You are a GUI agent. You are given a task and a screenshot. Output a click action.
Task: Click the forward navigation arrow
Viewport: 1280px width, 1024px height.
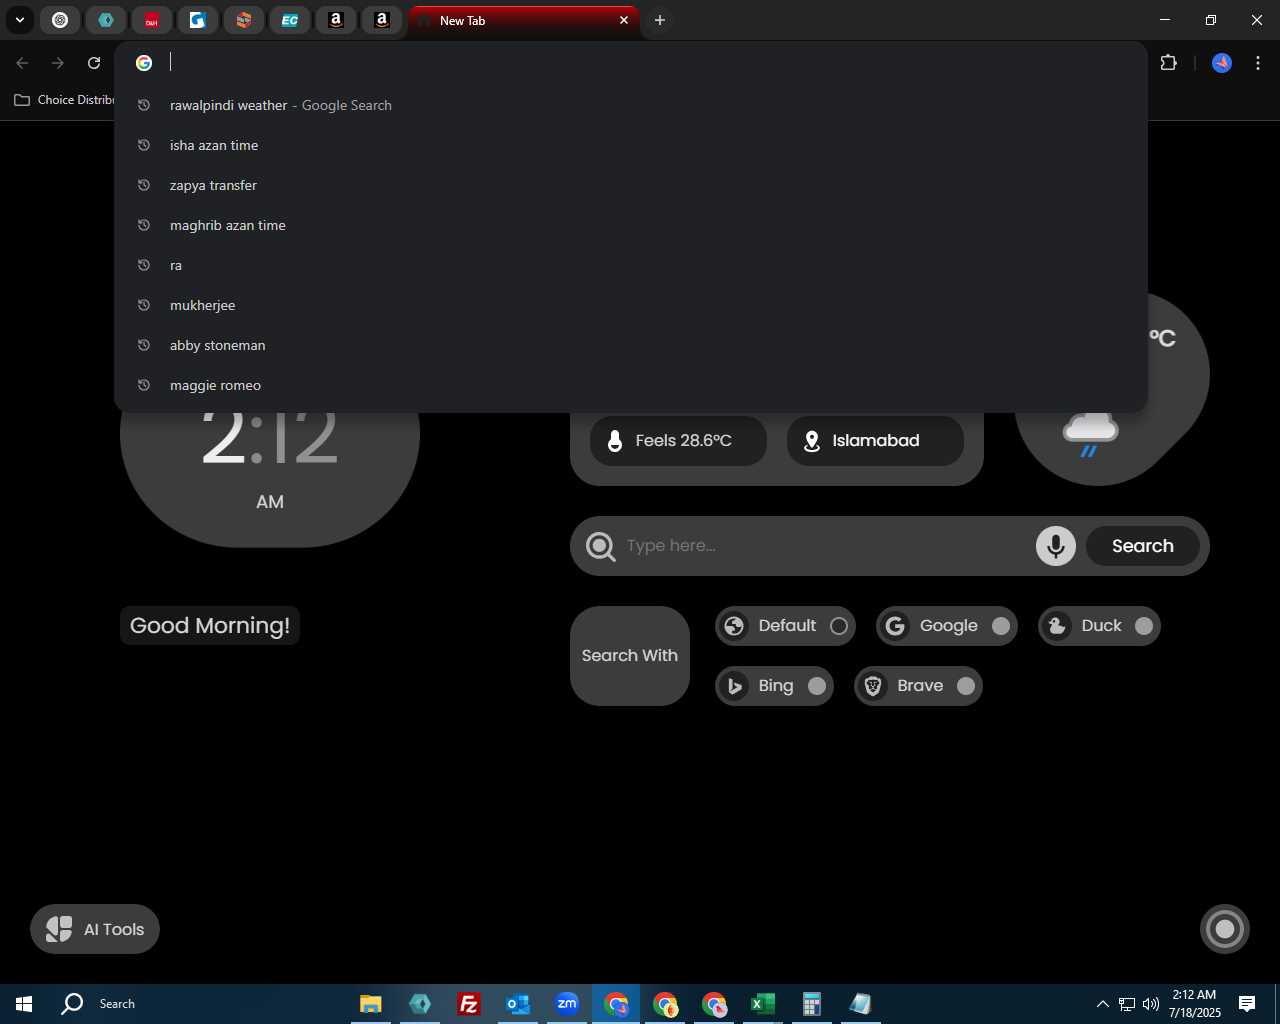click(58, 63)
